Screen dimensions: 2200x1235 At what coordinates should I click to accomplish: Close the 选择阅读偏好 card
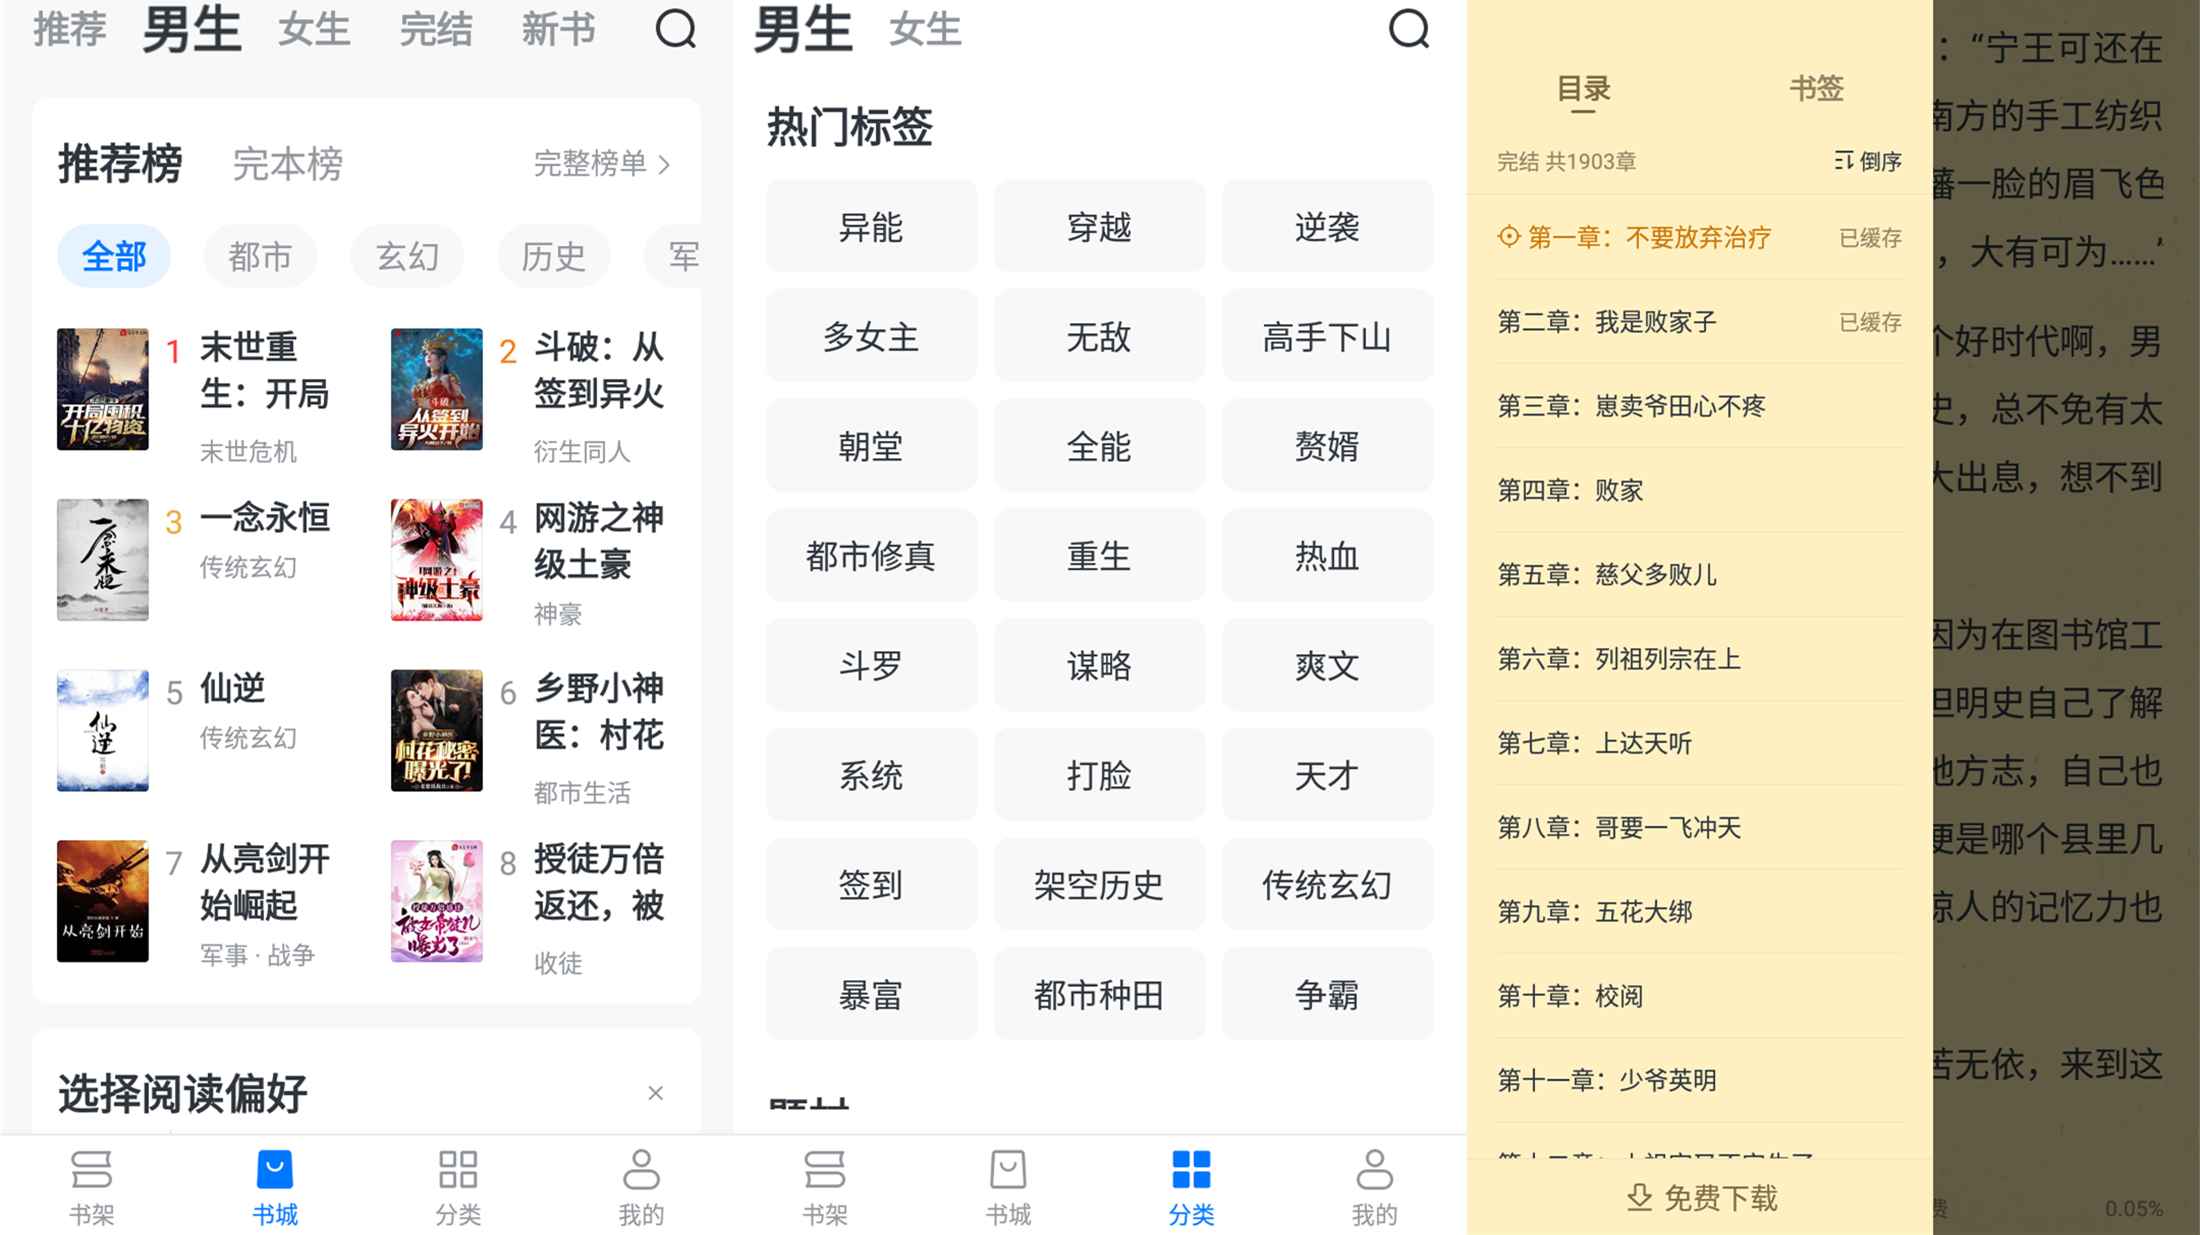tap(655, 1093)
